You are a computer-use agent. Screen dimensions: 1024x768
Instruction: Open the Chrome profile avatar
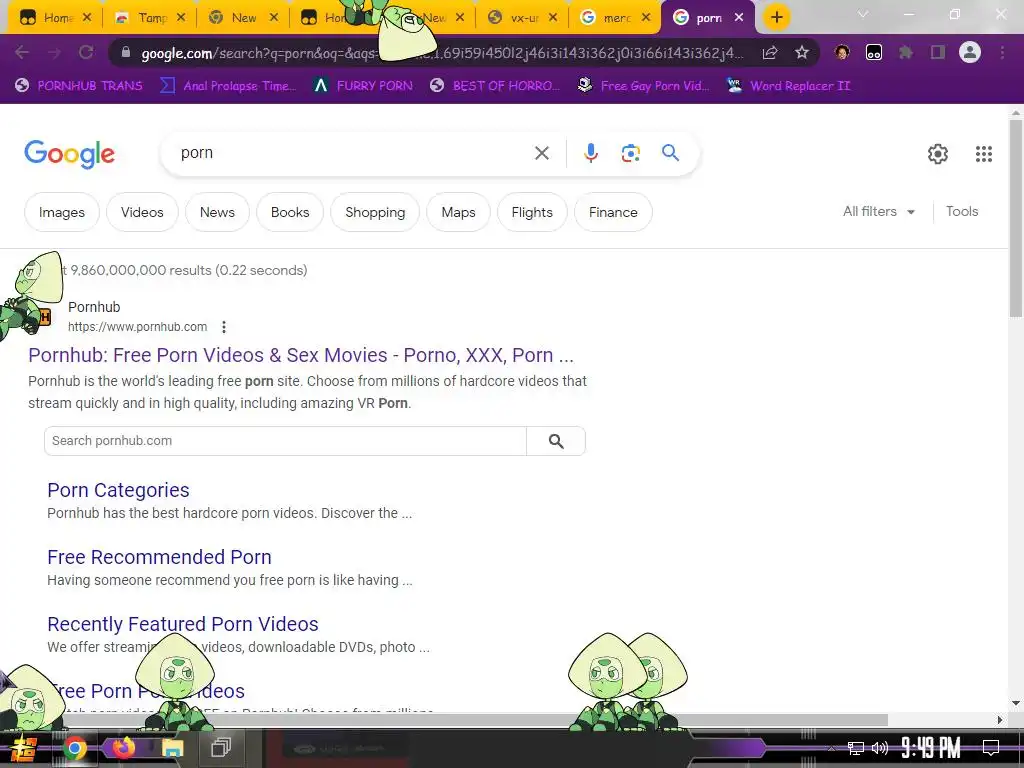tap(970, 52)
